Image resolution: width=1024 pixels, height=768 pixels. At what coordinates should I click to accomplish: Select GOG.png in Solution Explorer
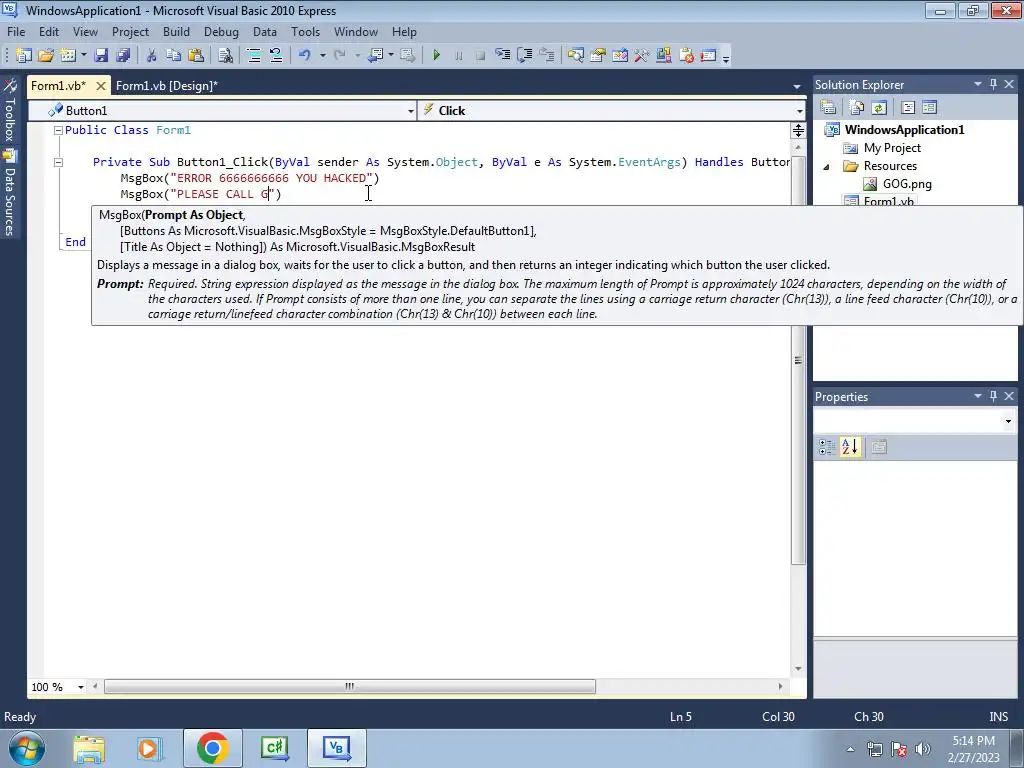907,184
